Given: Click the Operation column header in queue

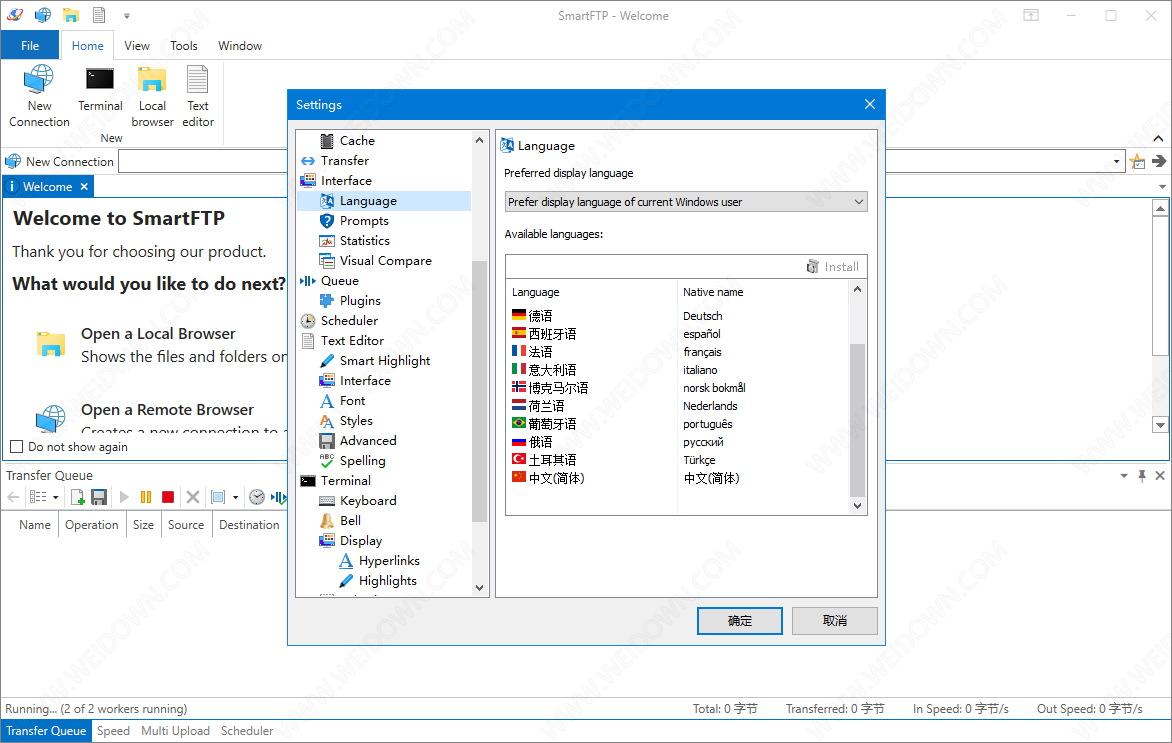Looking at the screenshot, I should [91, 525].
